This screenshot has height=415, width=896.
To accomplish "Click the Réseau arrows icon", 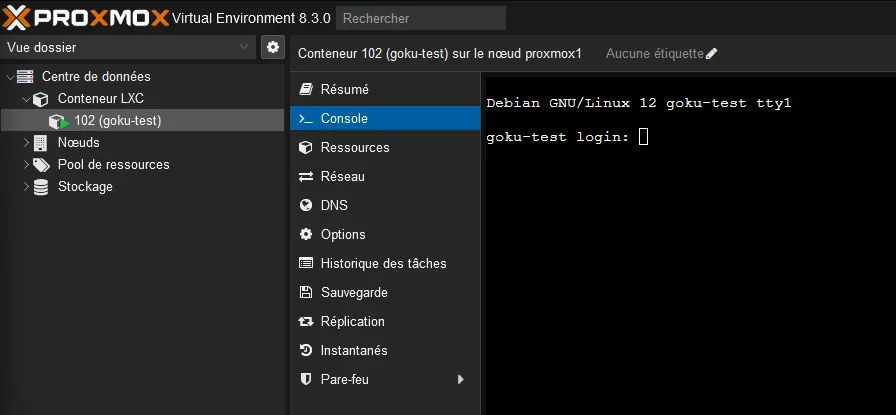I will click(x=306, y=176).
